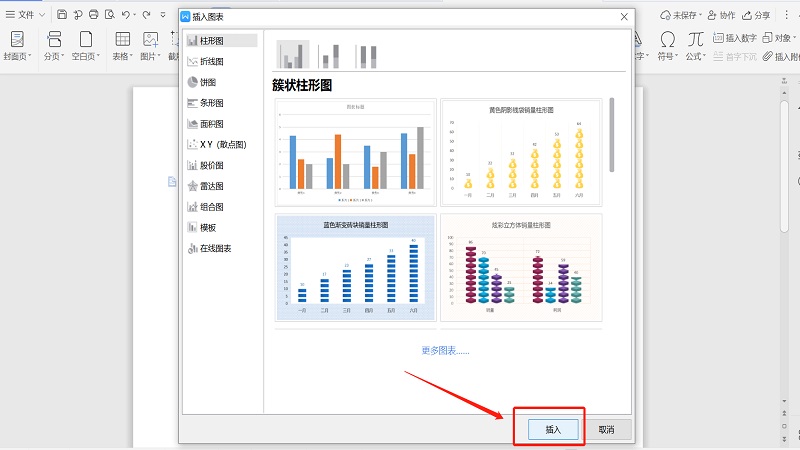Click the save icon in quick toolbar
The height and width of the screenshot is (450, 800).
coord(62,15)
